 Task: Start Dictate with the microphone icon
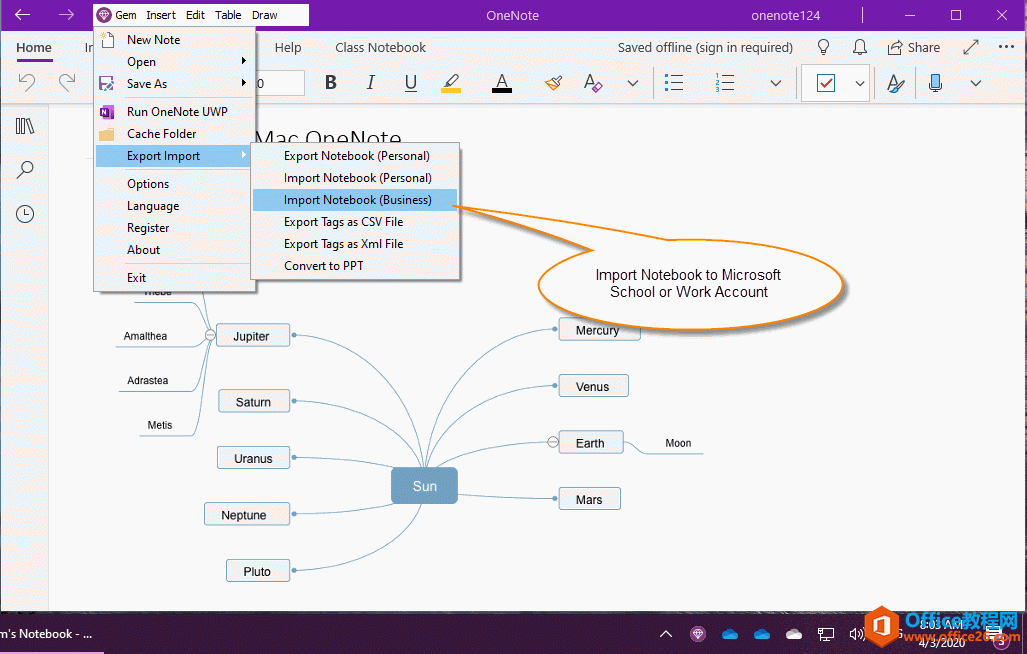click(934, 83)
